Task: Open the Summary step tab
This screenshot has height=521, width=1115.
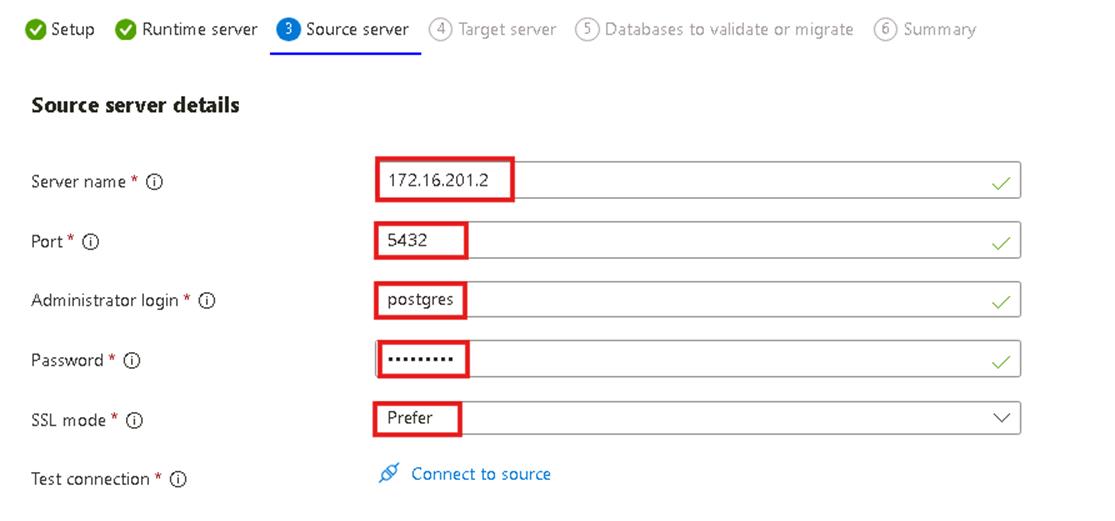Action: [x=939, y=30]
